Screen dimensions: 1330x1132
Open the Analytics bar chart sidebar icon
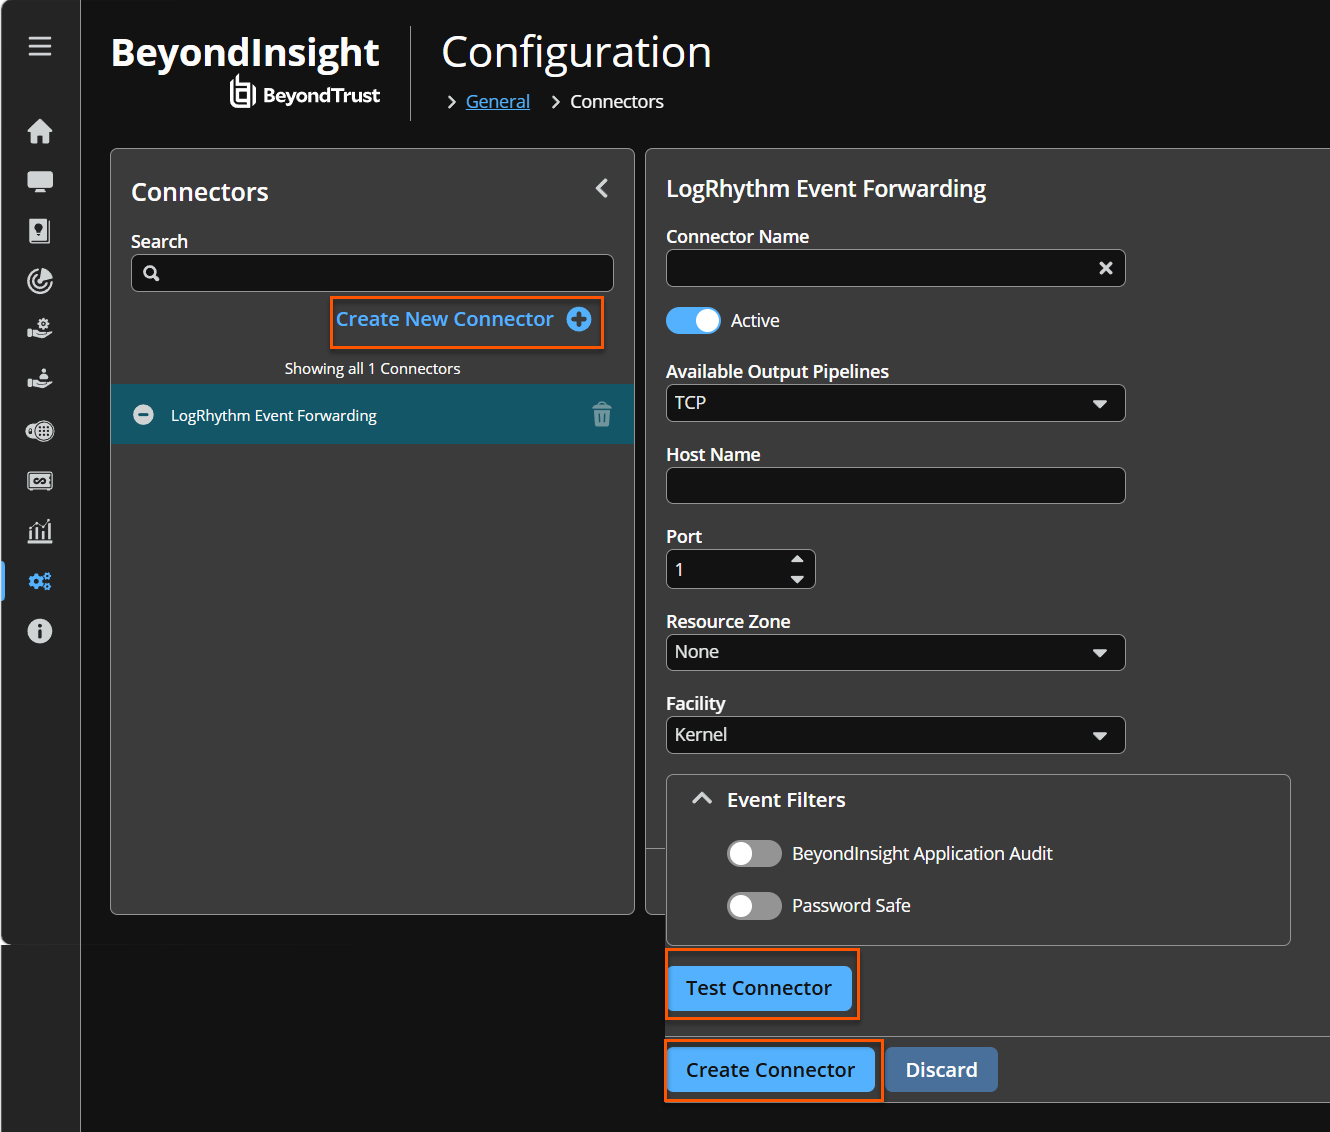click(x=40, y=531)
